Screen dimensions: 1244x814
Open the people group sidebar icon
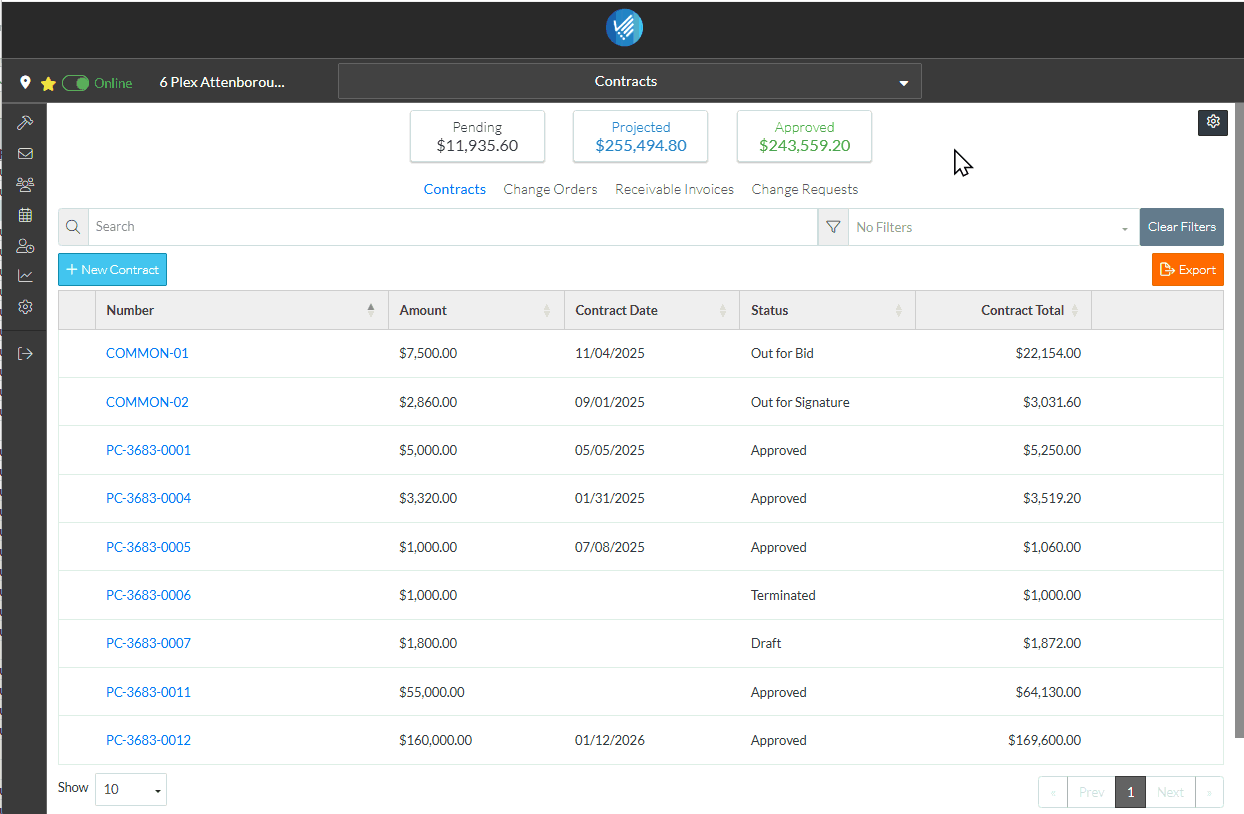coord(25,185)
